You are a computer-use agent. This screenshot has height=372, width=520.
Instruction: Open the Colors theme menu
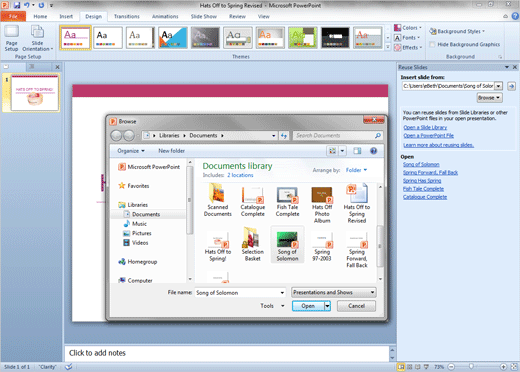(408, 28)
